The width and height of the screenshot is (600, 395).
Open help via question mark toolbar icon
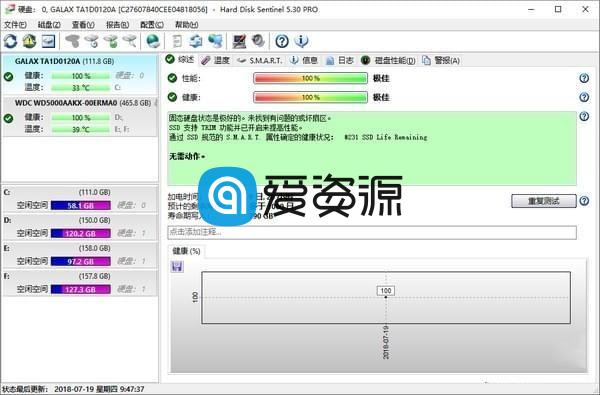pos(282,41)
